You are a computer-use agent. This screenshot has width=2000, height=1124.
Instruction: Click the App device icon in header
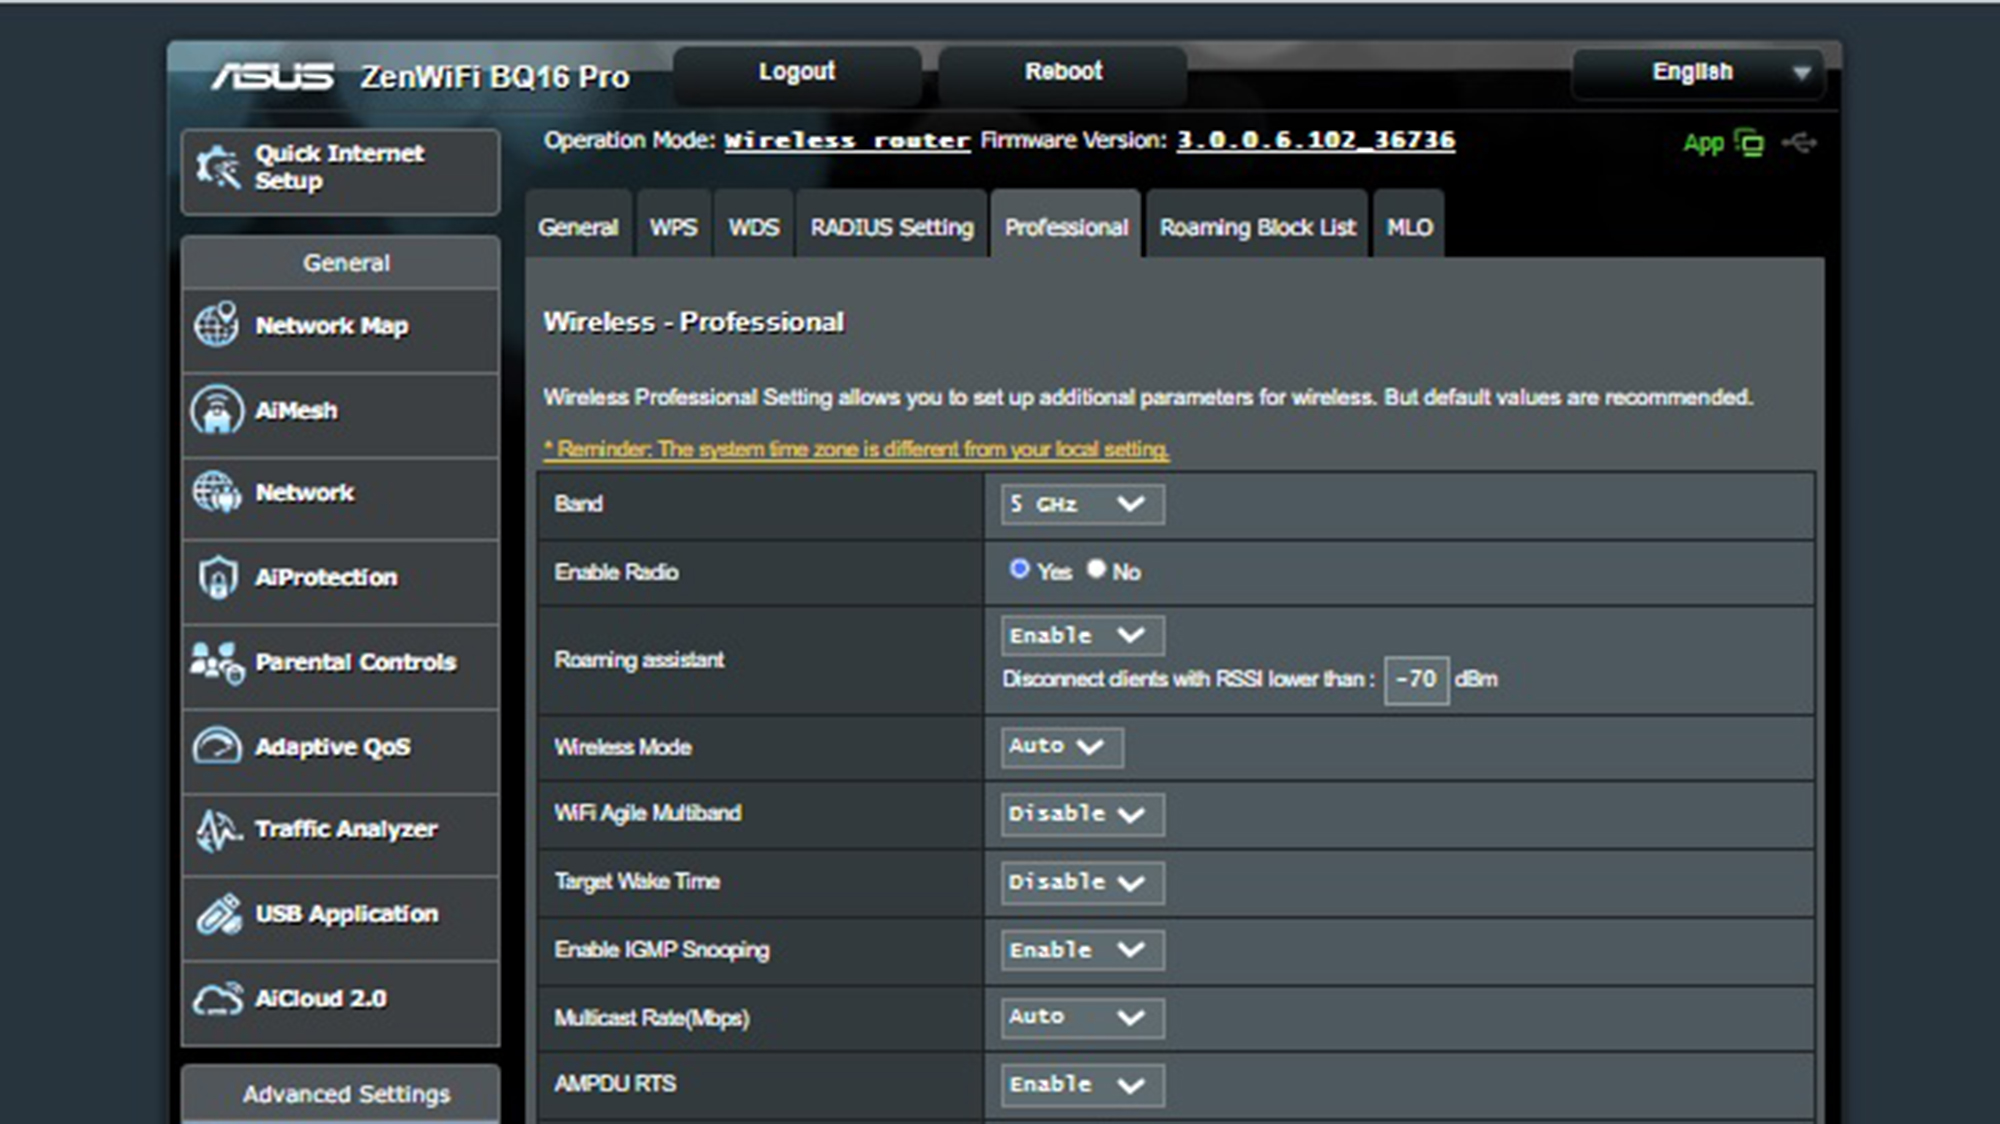pos(1750,143)
